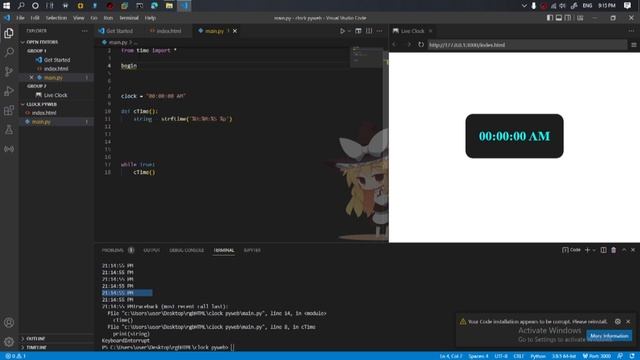Open the Explorer view in activity bar
This screenshot has height=360, width=640.
tap(9, 33)
